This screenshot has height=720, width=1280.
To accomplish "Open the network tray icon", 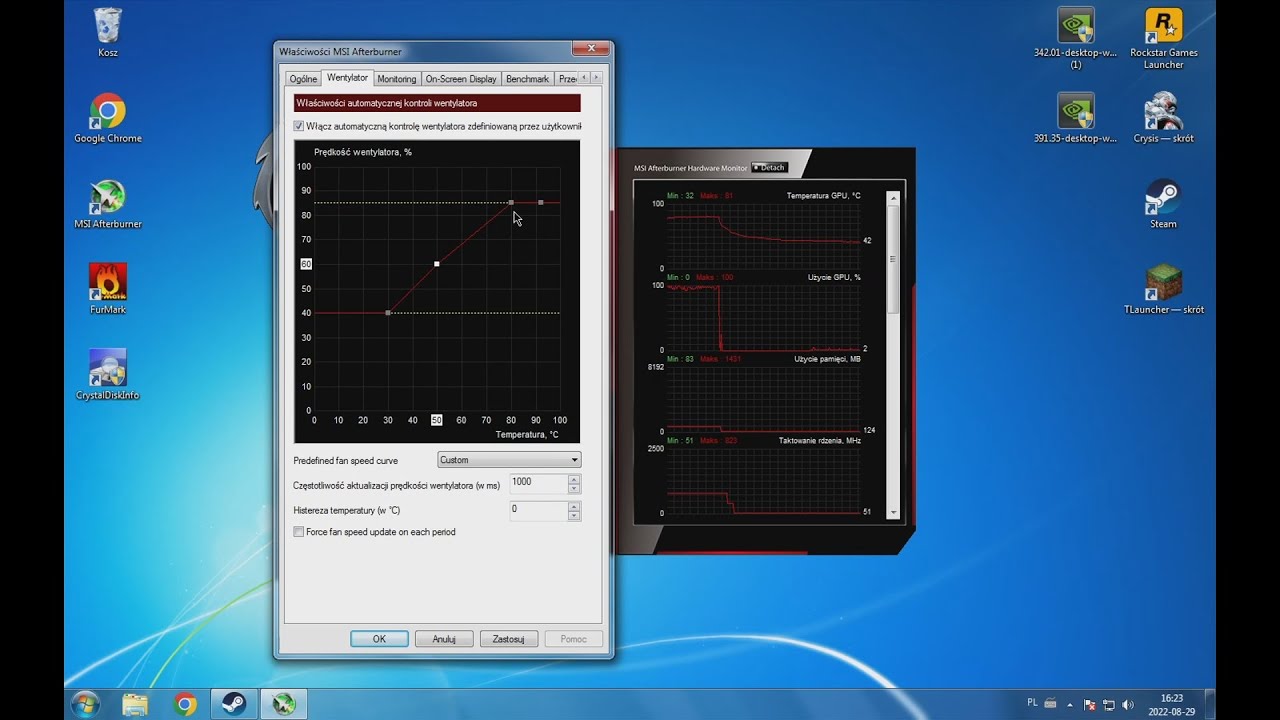I will (1108, 704).
